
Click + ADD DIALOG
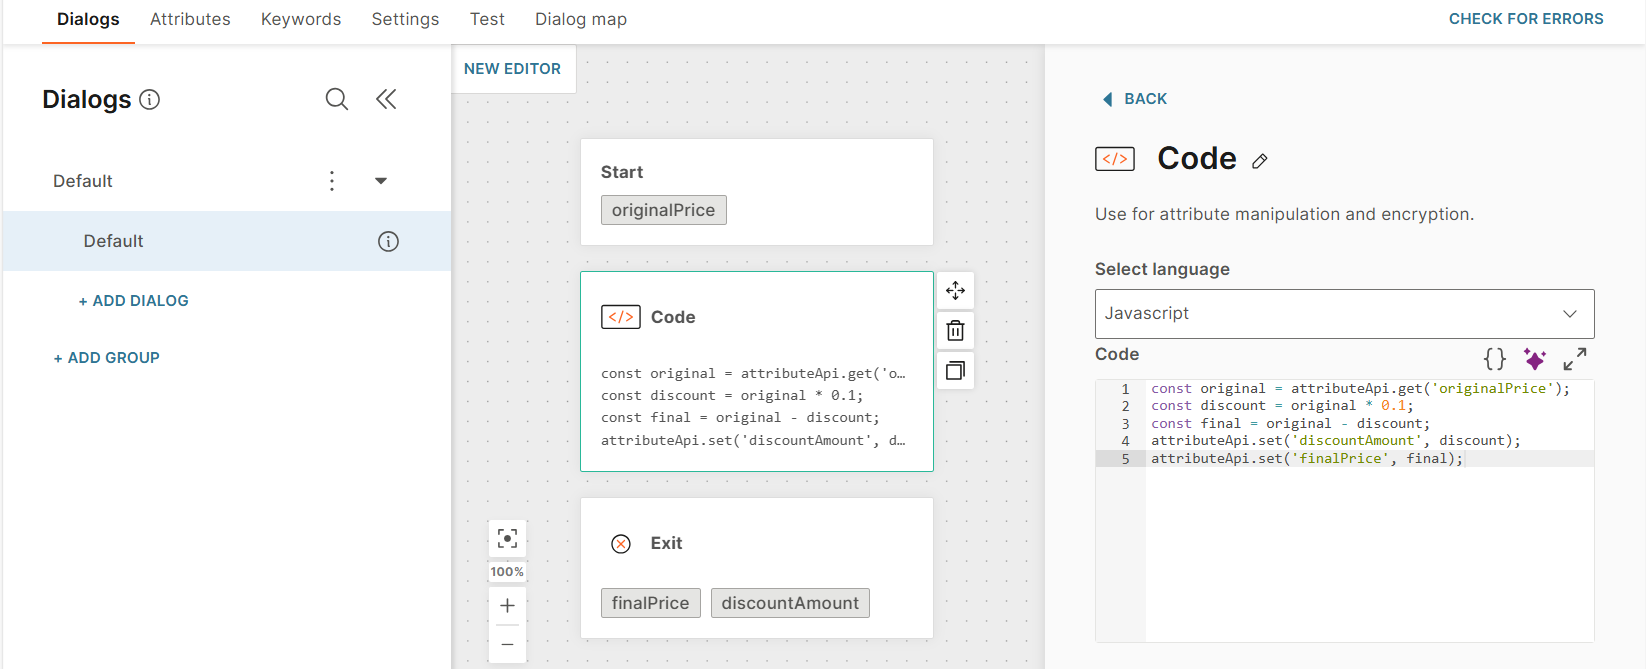point(134,301)
